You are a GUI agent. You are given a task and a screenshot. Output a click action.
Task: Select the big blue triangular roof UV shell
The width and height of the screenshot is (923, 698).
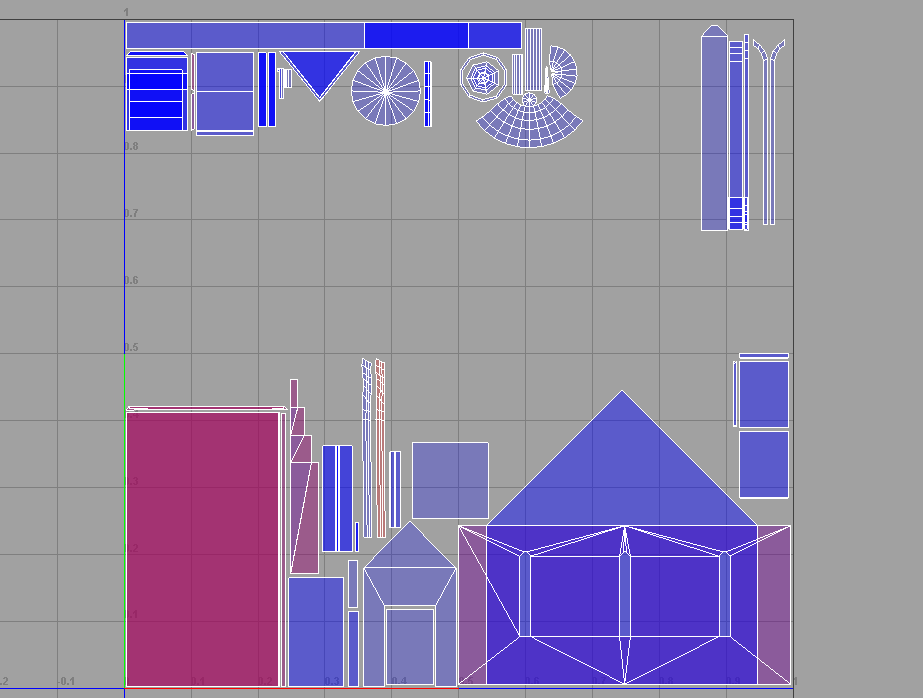[x=622, y=471]
